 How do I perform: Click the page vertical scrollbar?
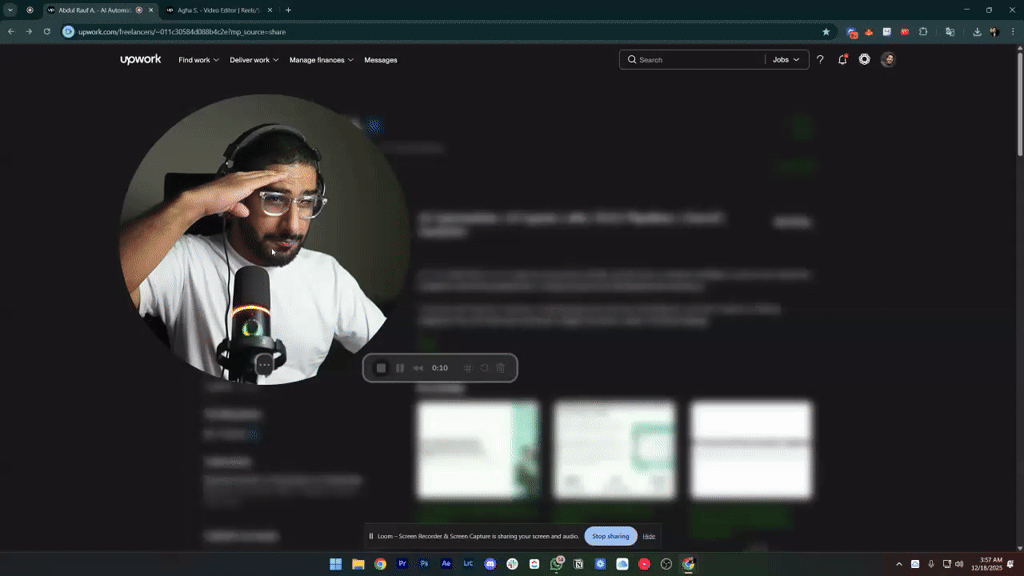[x=1019, y=104]
